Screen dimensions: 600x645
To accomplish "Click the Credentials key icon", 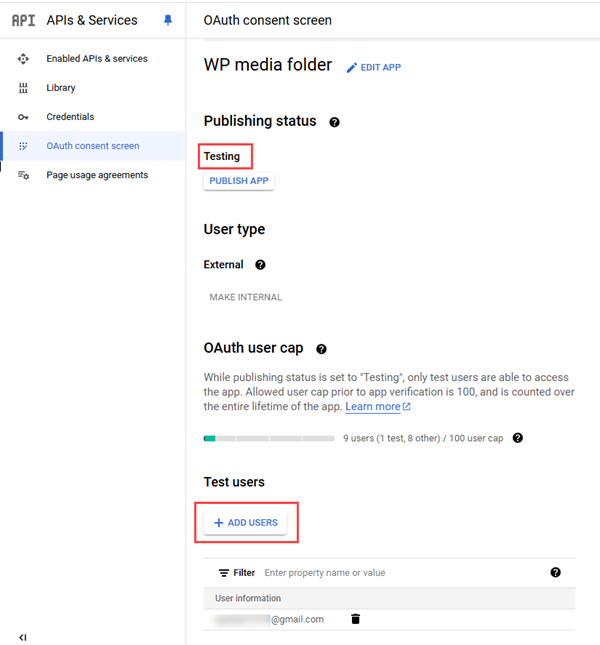I will [x=23, y=117].
